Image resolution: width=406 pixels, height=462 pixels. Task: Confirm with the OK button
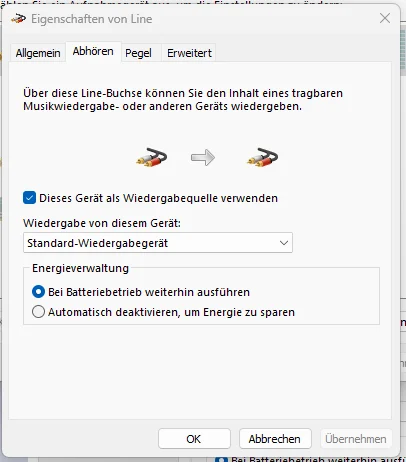194,439
